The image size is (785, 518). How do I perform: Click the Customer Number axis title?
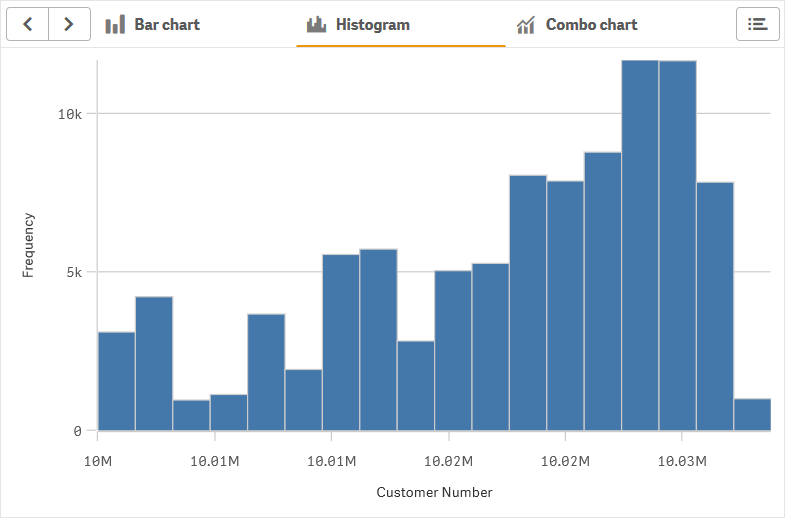click(x=434, y=492)
